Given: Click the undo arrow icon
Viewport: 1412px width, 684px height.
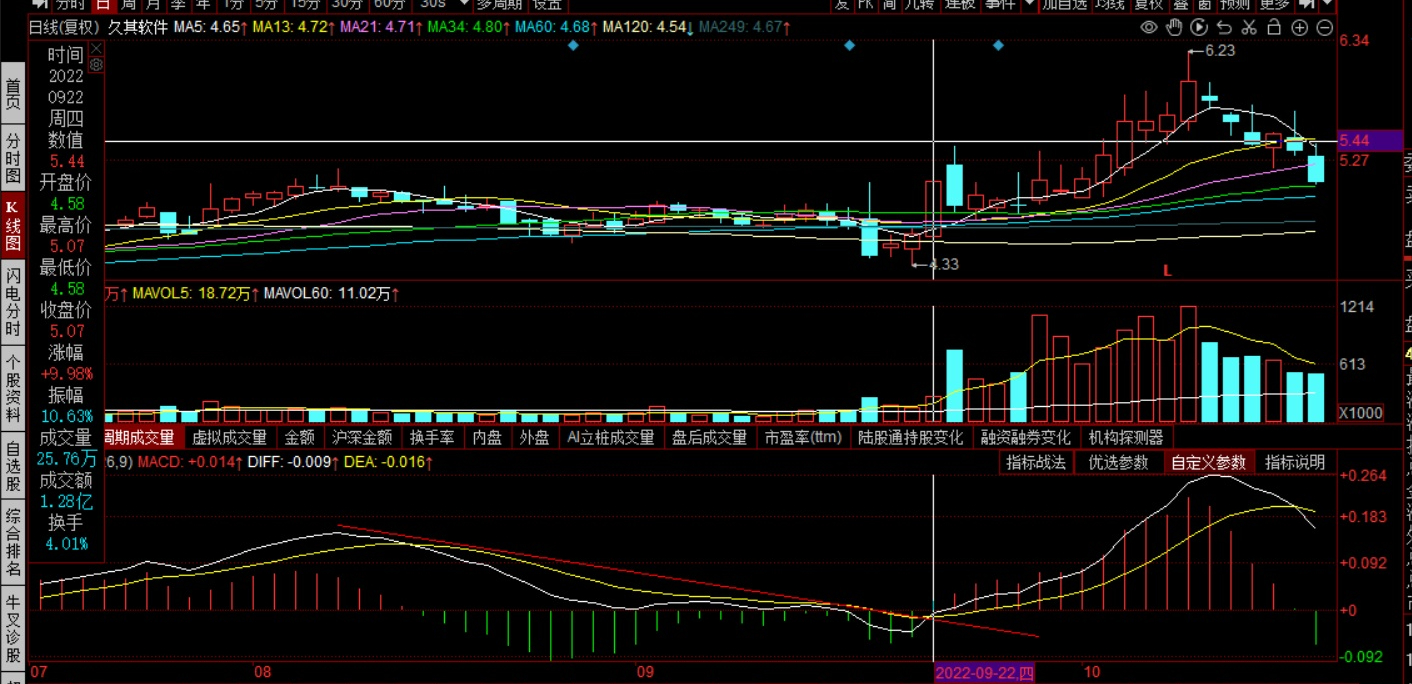Looking at the screenshot, I should coord(1224,27).
